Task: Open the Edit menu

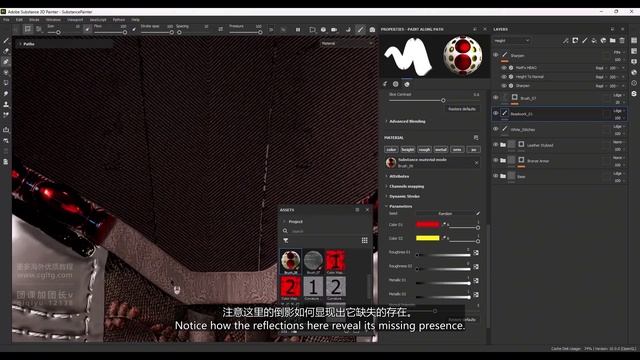Action: point(19,20)
